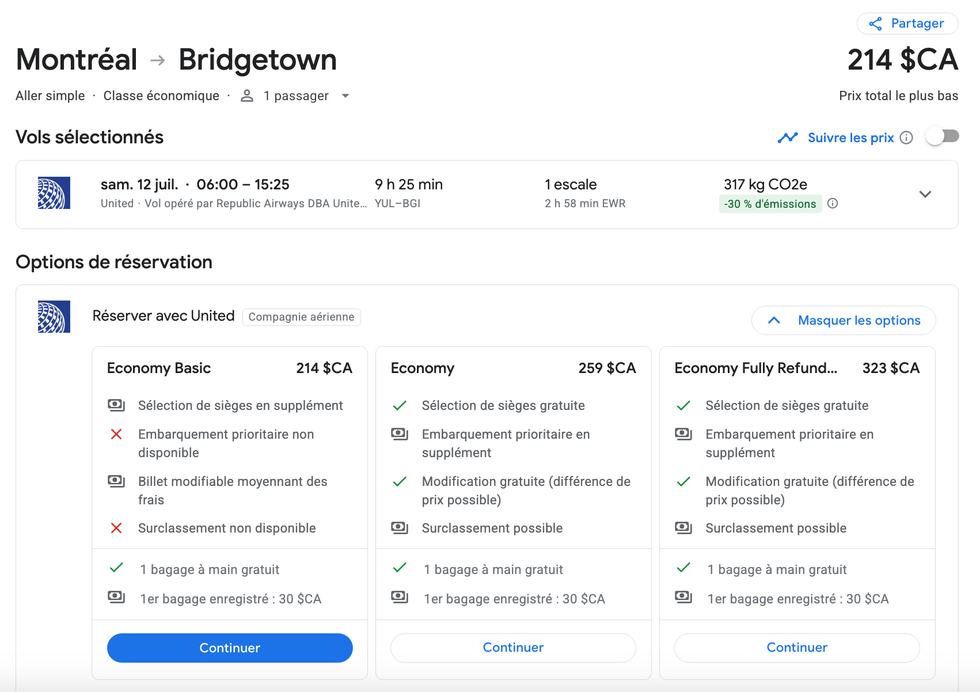Click the -30 % d'émissions green badge
Image resolution: width=980 pixels, height=692 pixels.
coord(770,204)
